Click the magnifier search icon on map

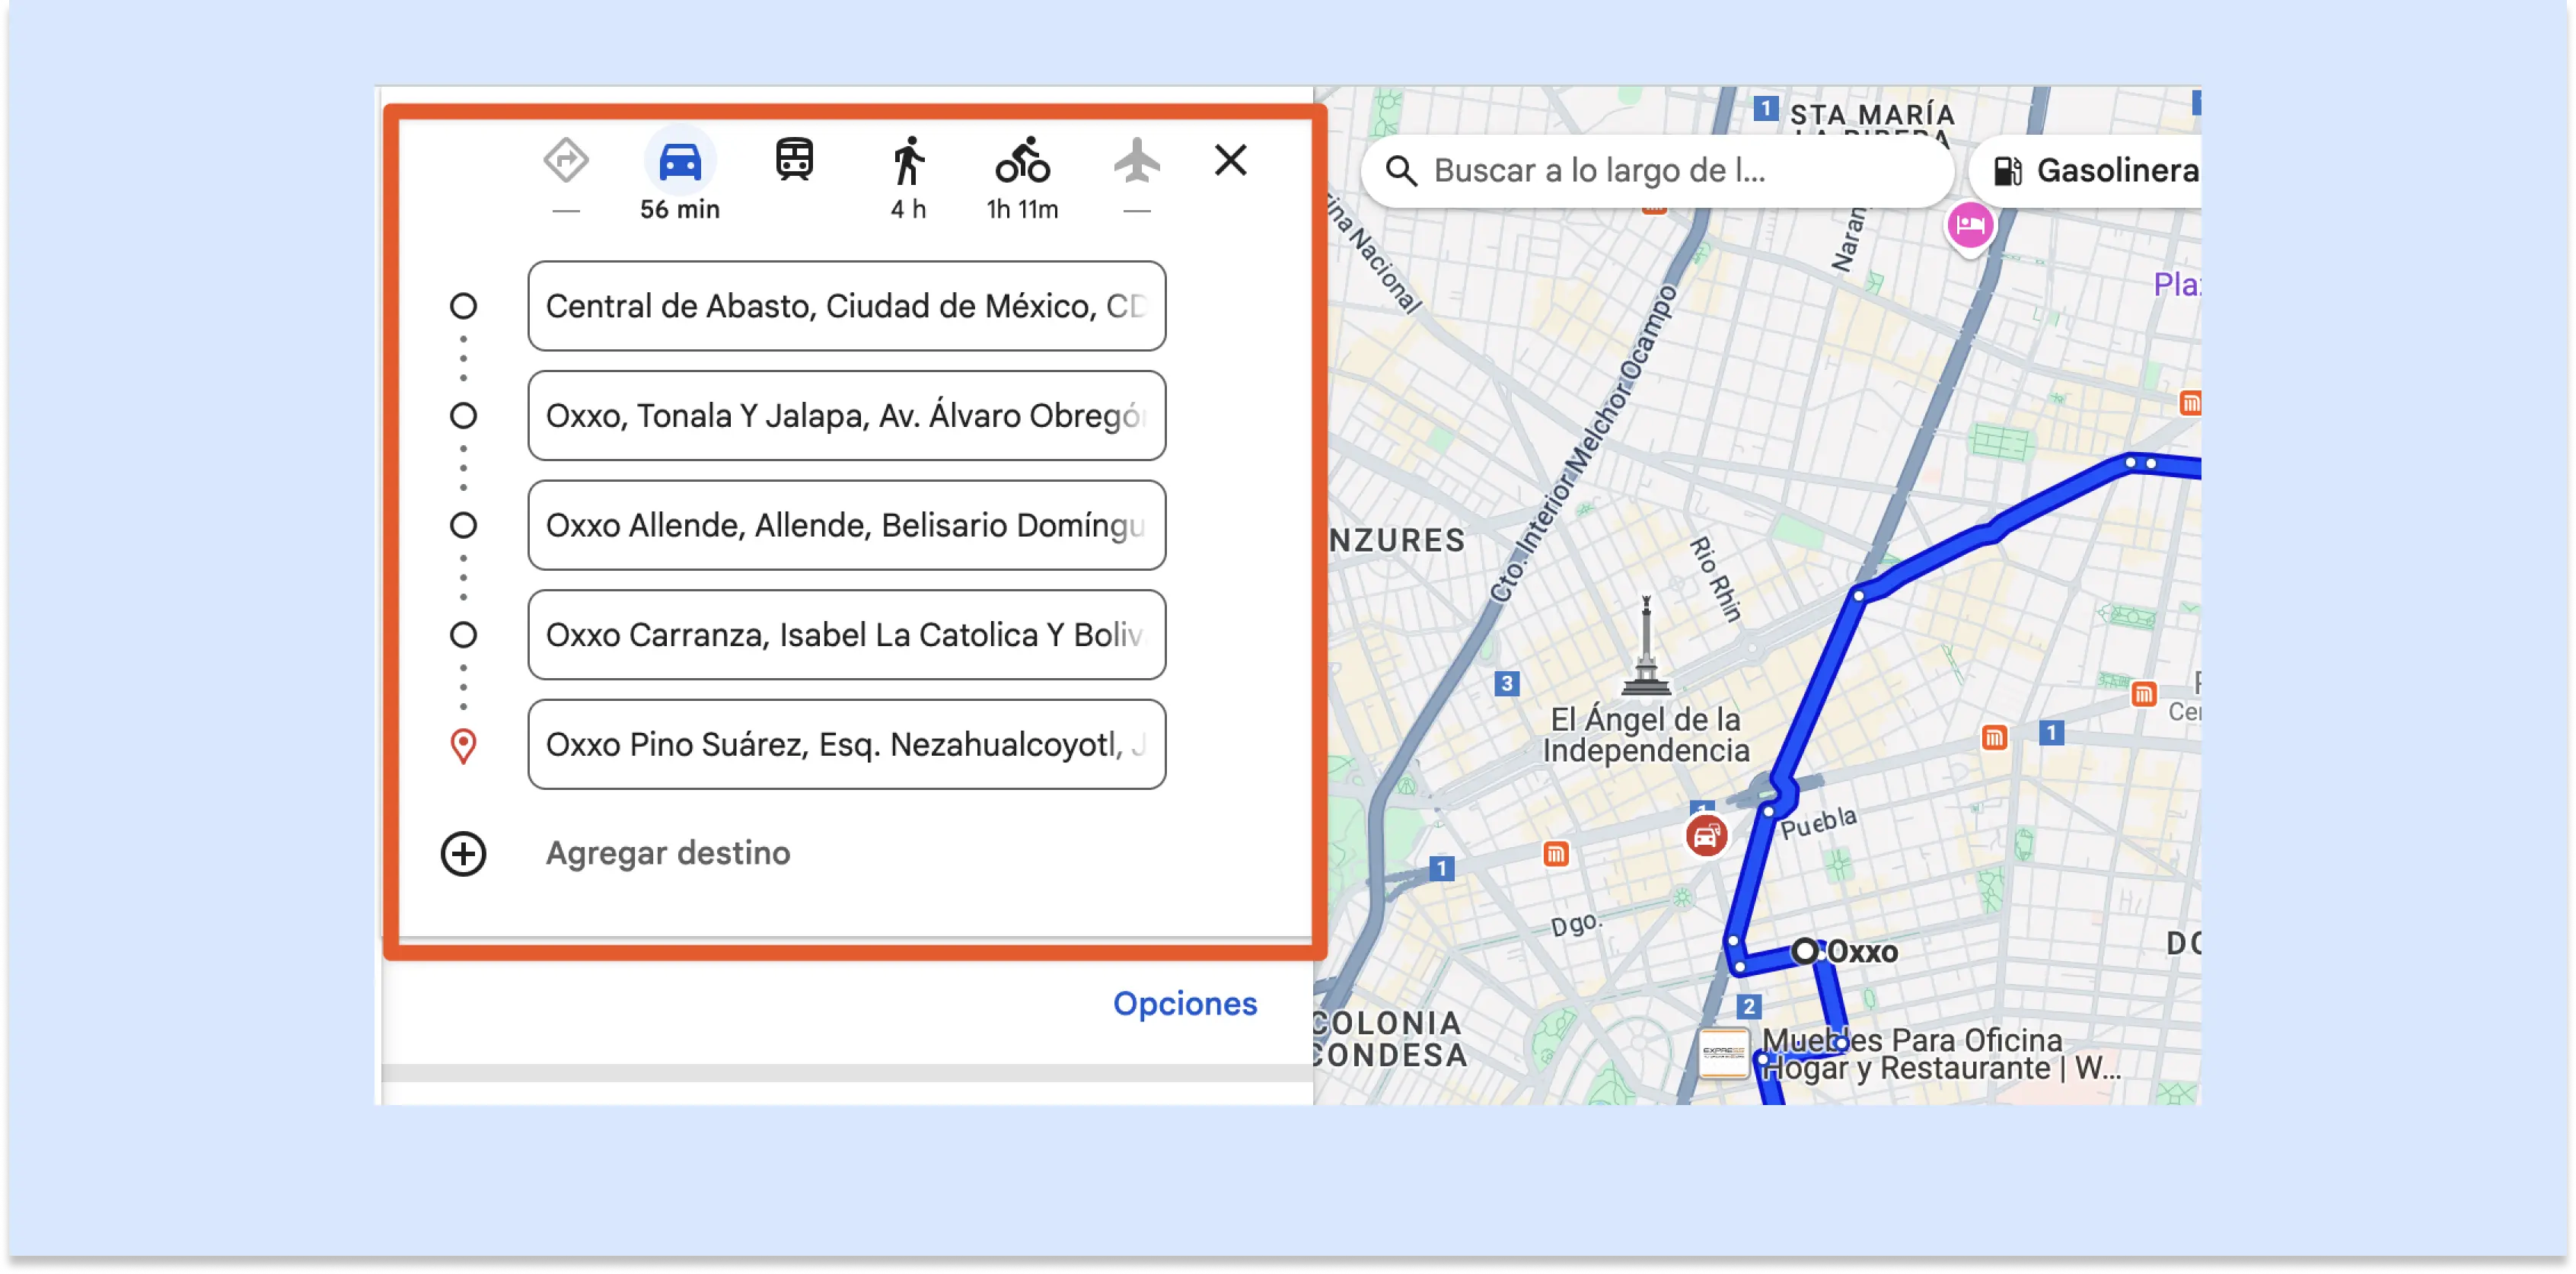[1401, 171]
